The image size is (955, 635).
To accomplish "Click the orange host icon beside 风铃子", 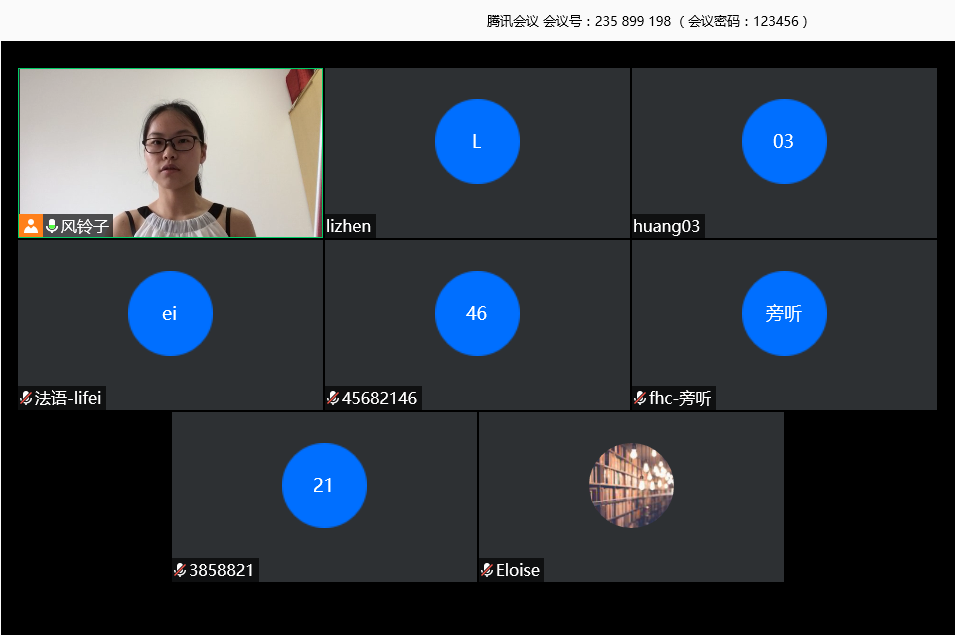I will point(31,226).
